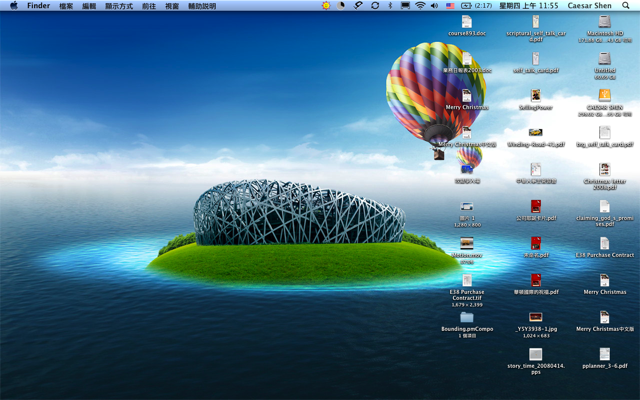The width and height of the screenshot is (640, 400).
Task: Select the SellingPower file on desktop
Action: [535, 95]
